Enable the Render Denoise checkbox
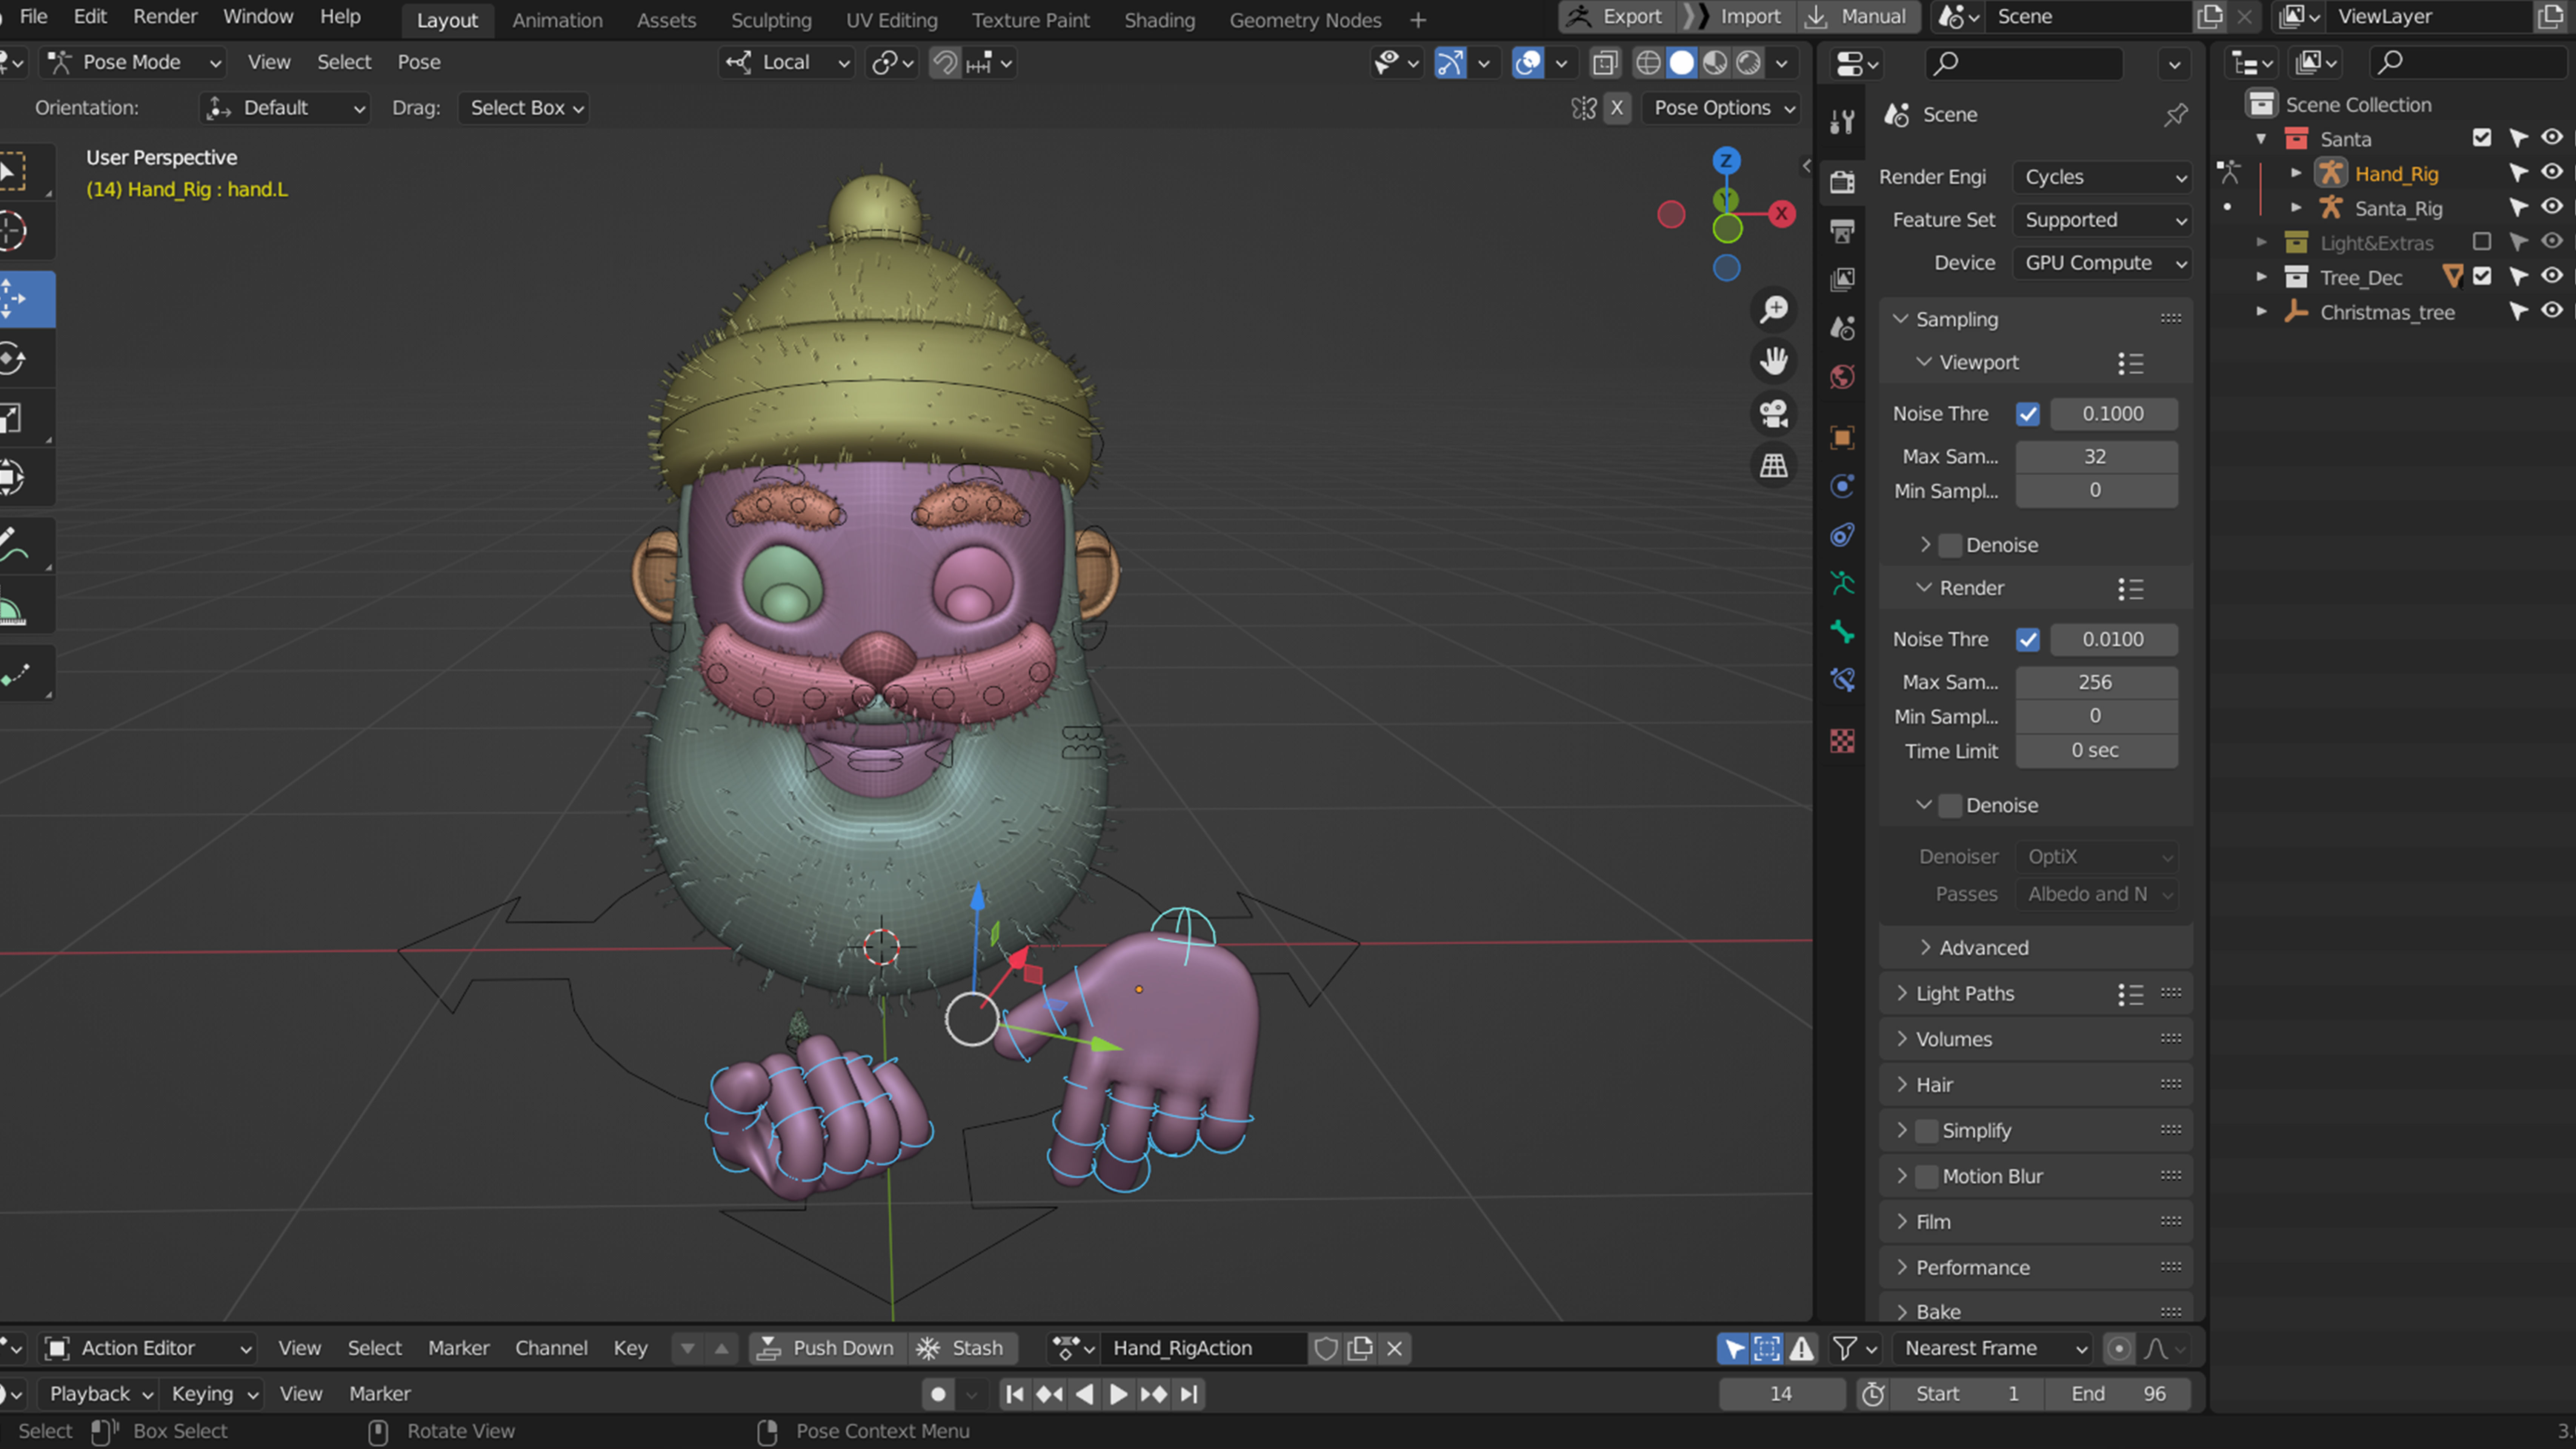 coord(1950,806)
